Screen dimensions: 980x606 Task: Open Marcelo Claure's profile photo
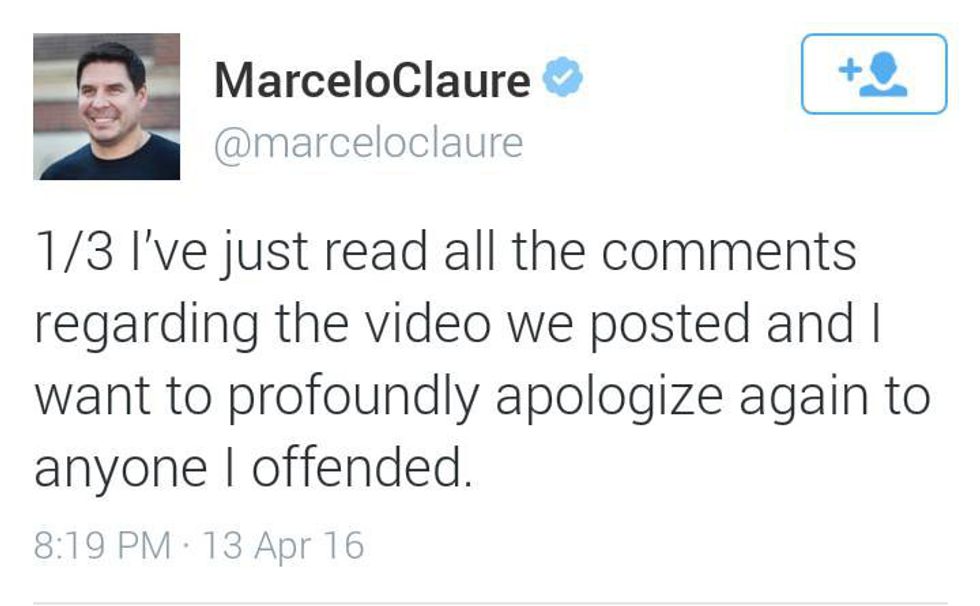(106, 106)
